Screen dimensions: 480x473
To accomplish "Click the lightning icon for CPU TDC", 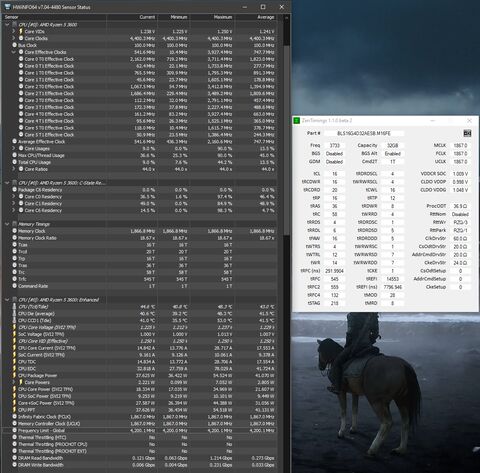I will point(14,361).
